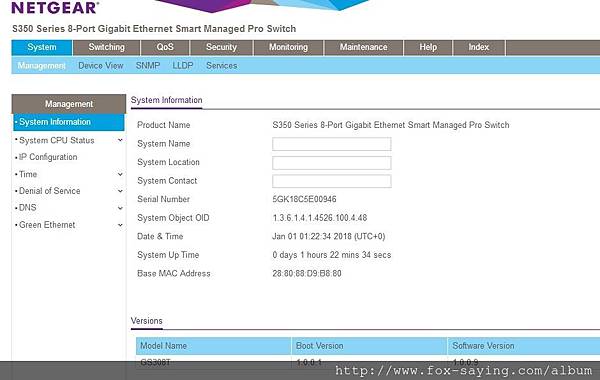Click the System Name input field
Screen dimensions: 600x380
point(332,144)
